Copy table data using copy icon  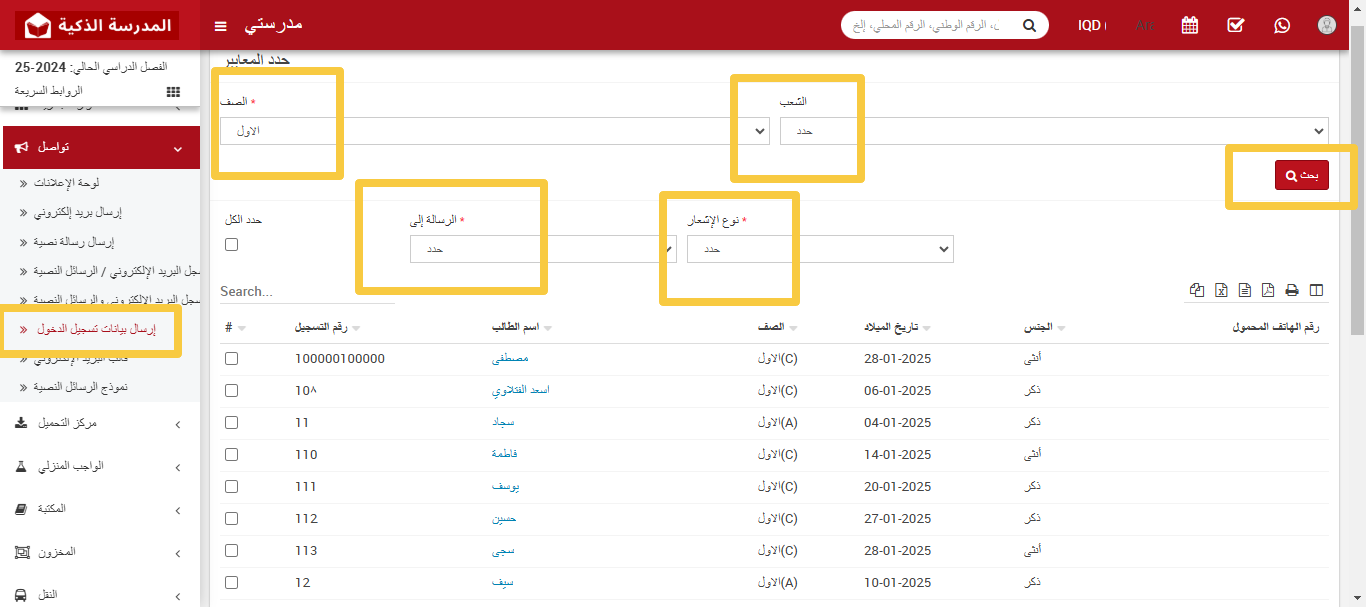pyautogui.click(x=1197, y=290)
